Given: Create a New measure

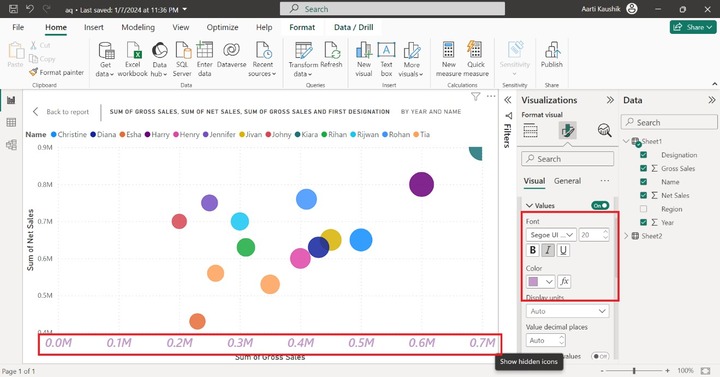Looking at the screenshot, I should [x=449, y=60].
